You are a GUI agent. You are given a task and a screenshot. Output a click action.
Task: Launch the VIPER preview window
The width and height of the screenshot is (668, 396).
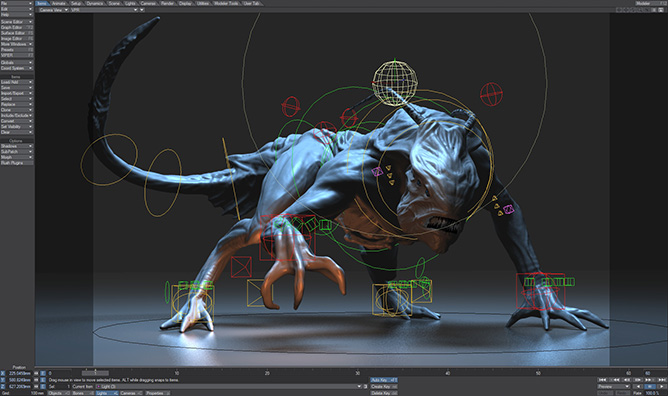coord(17,55)
